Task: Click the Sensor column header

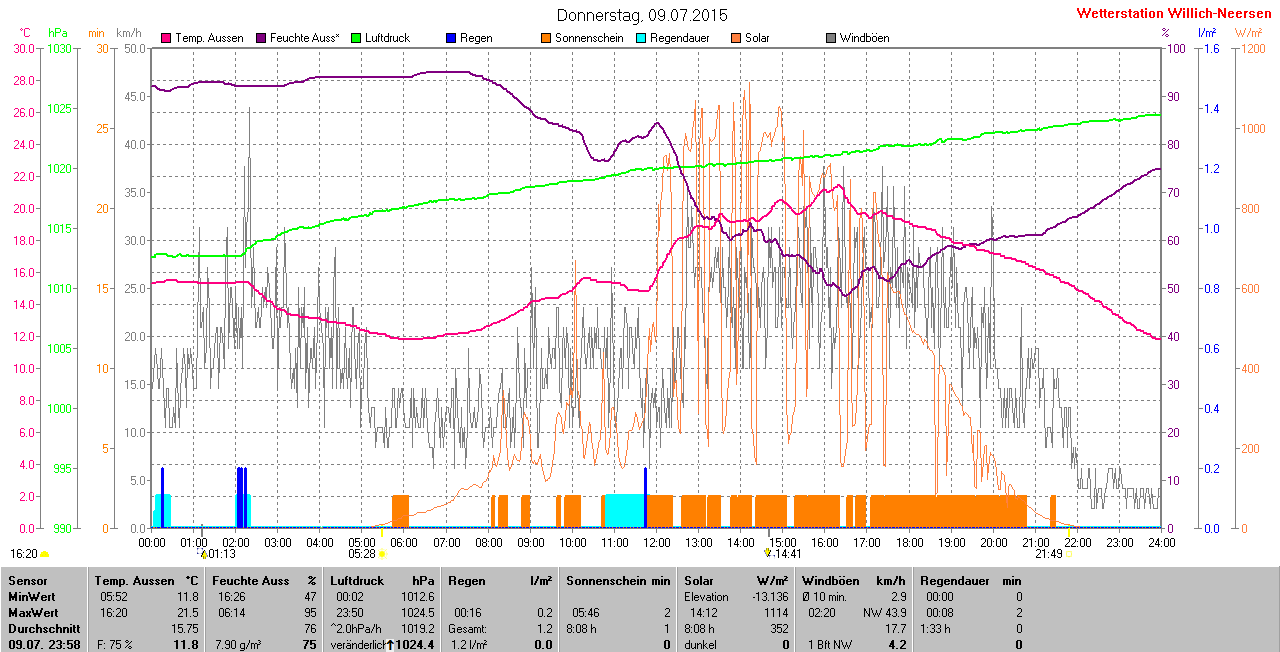Action: [27, 580]
